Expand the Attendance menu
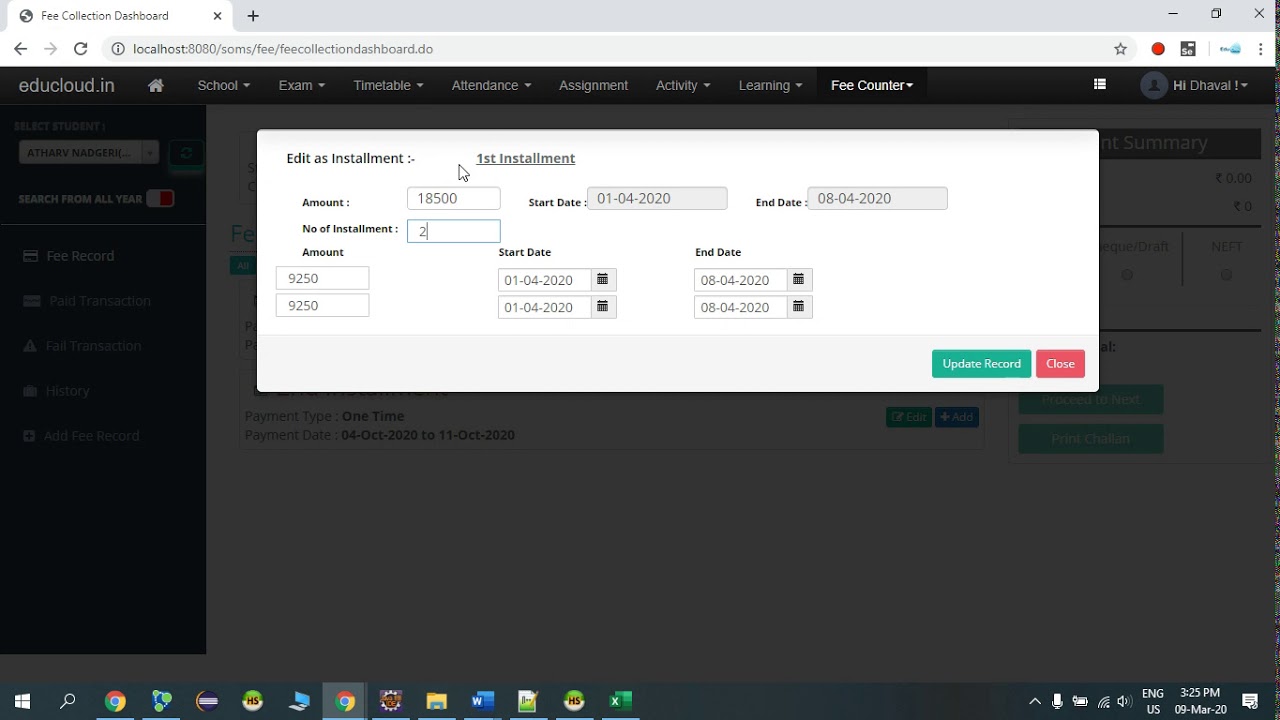This screenshot has width=1280, height=720. click(491, 85)
